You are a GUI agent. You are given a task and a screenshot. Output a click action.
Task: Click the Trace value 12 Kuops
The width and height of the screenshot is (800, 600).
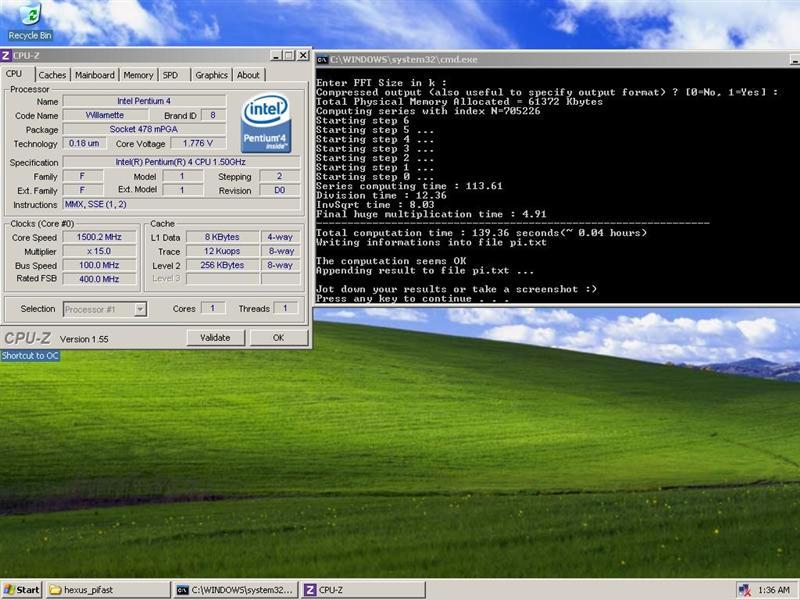coord(222,251)
